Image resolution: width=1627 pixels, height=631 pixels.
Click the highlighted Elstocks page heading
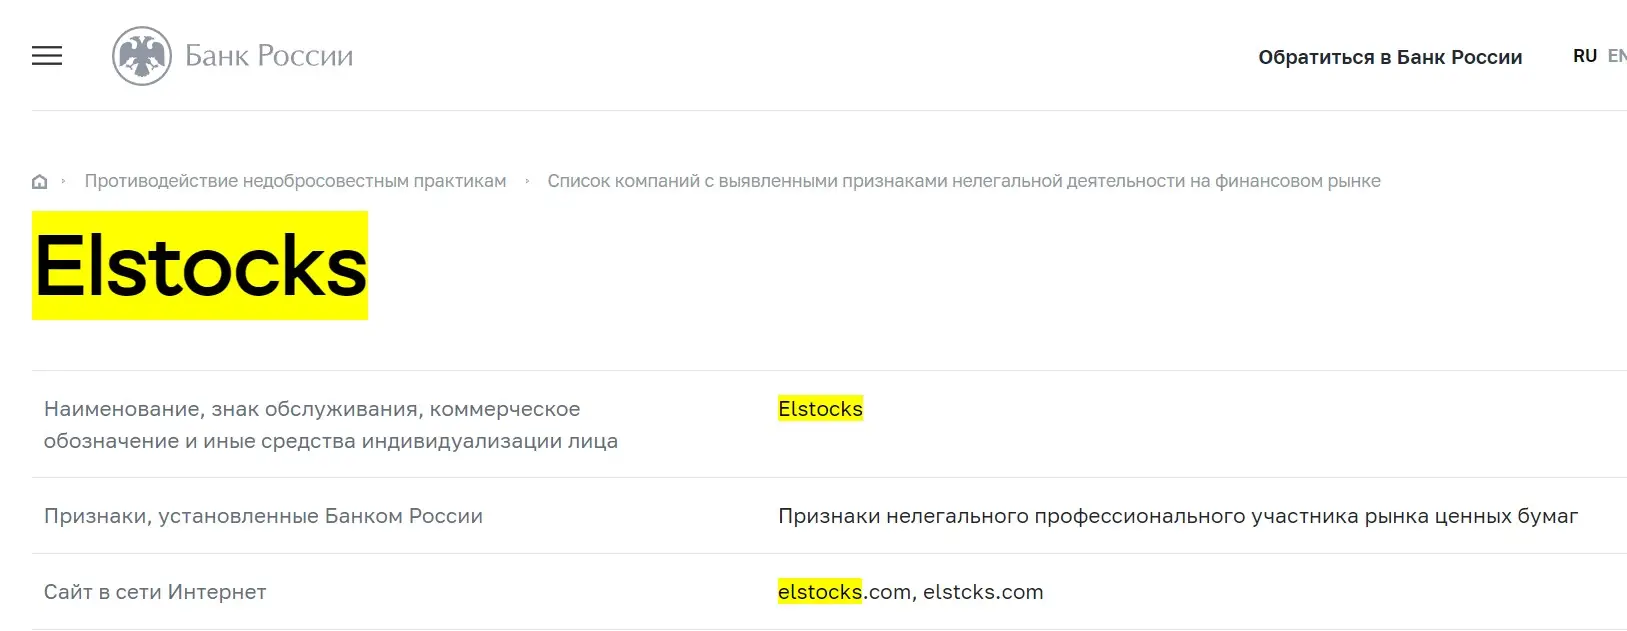click(x=200, y=265)
